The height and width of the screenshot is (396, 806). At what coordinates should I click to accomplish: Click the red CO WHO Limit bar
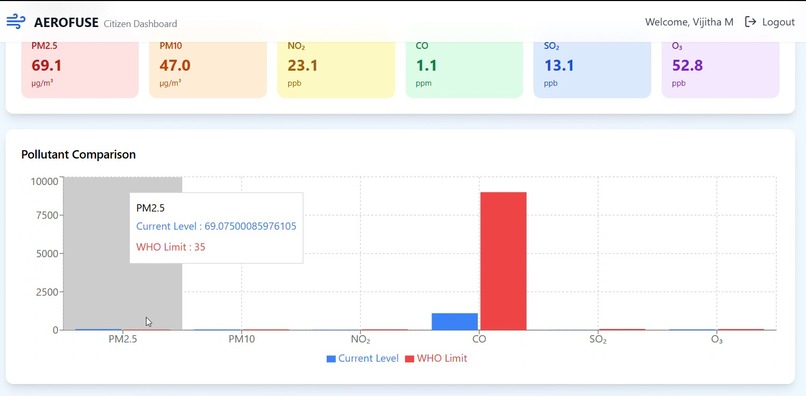pos(503,261)
